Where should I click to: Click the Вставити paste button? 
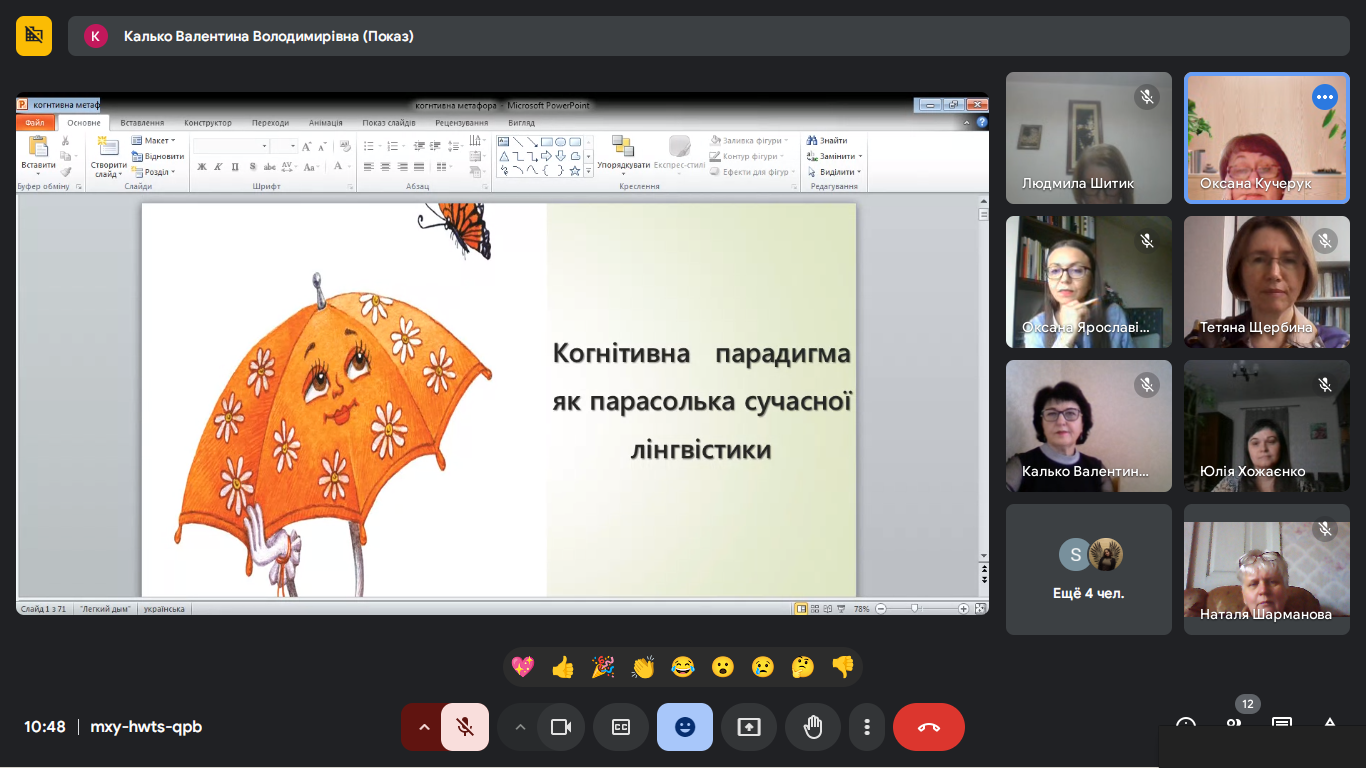tap(38, 155)
